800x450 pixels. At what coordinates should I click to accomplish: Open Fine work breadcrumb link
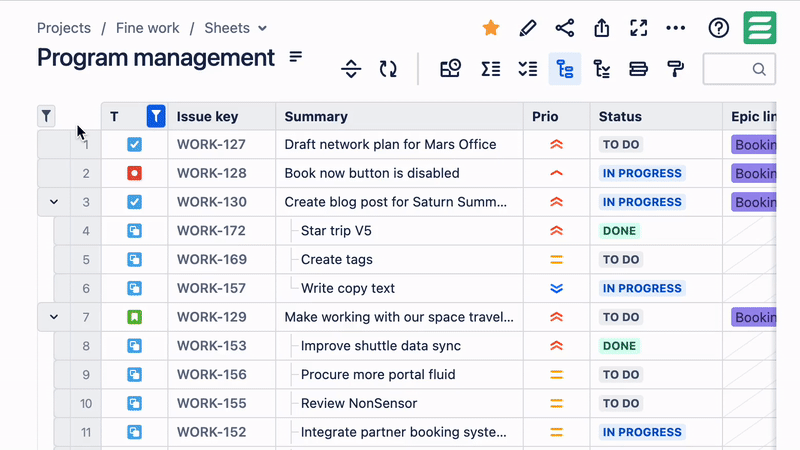pyautogui.click(x=147, y=28)
